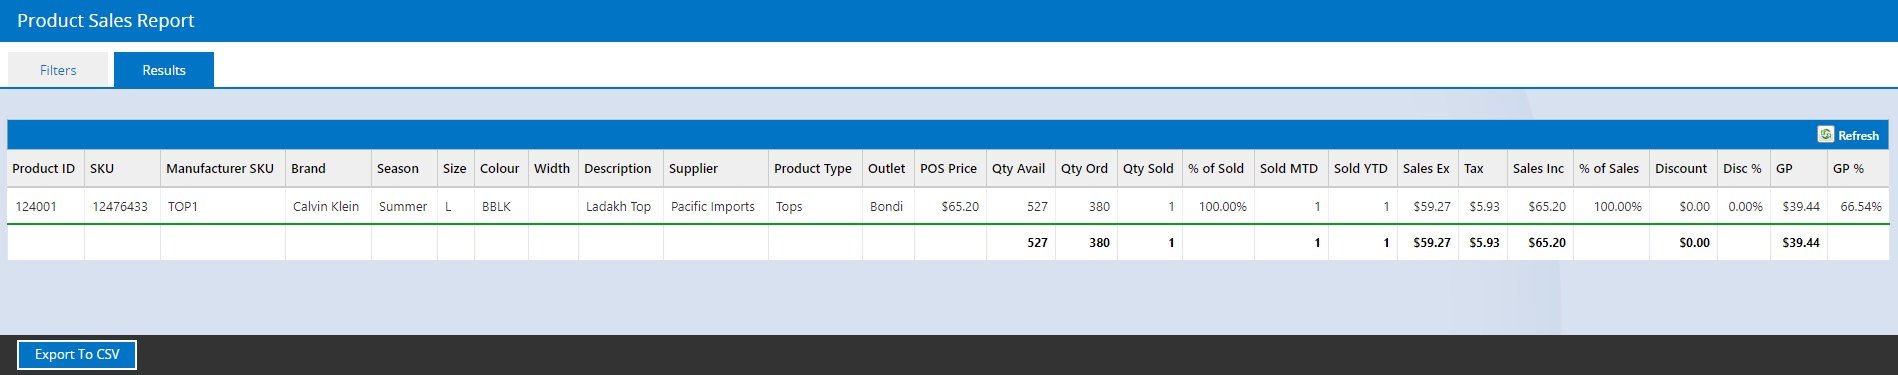Select the Tops product type cell

tap(815, 206)
